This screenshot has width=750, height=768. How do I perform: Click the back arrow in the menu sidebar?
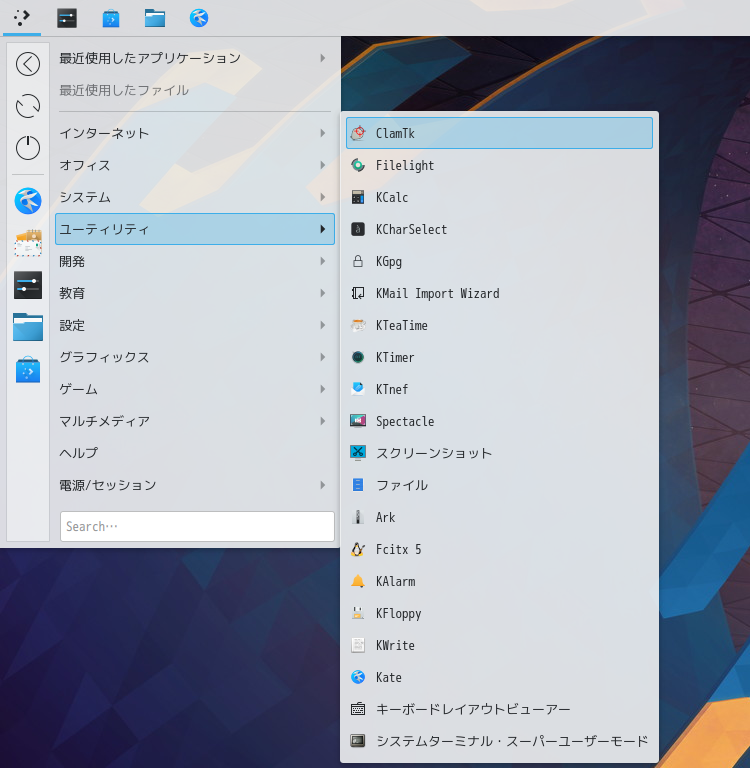28,64
